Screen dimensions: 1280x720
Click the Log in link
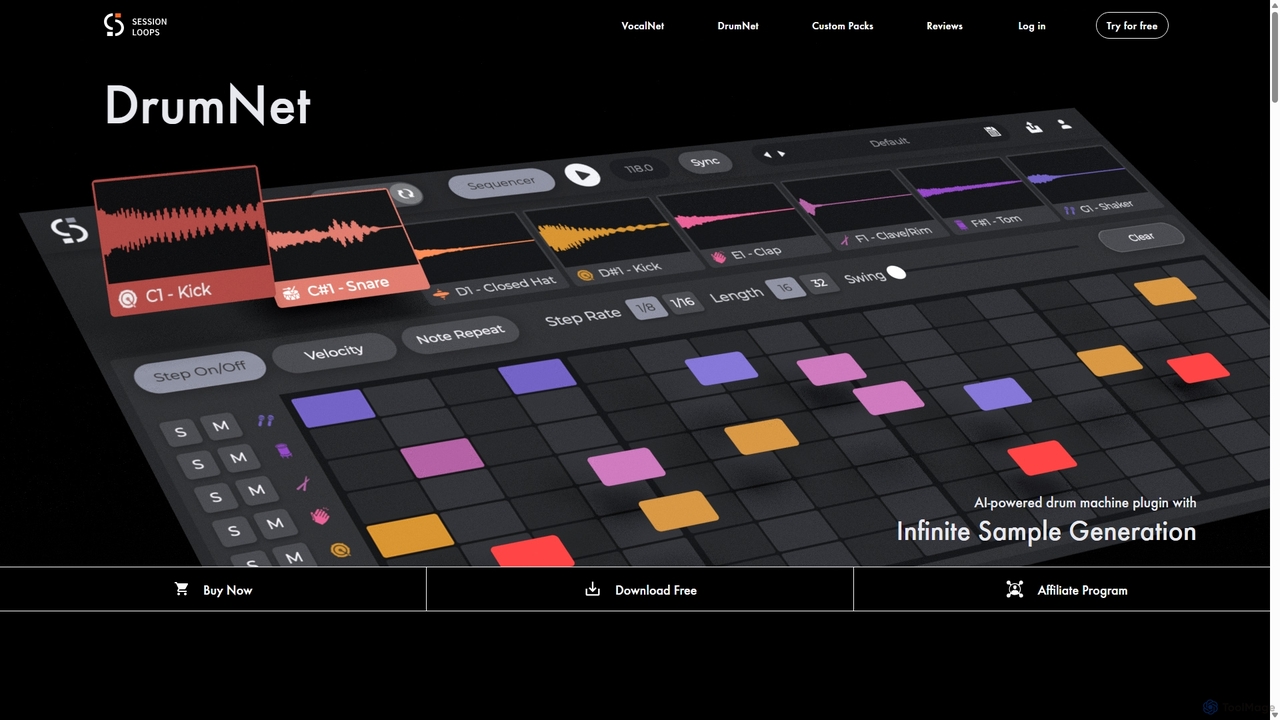pos(1032,26)
